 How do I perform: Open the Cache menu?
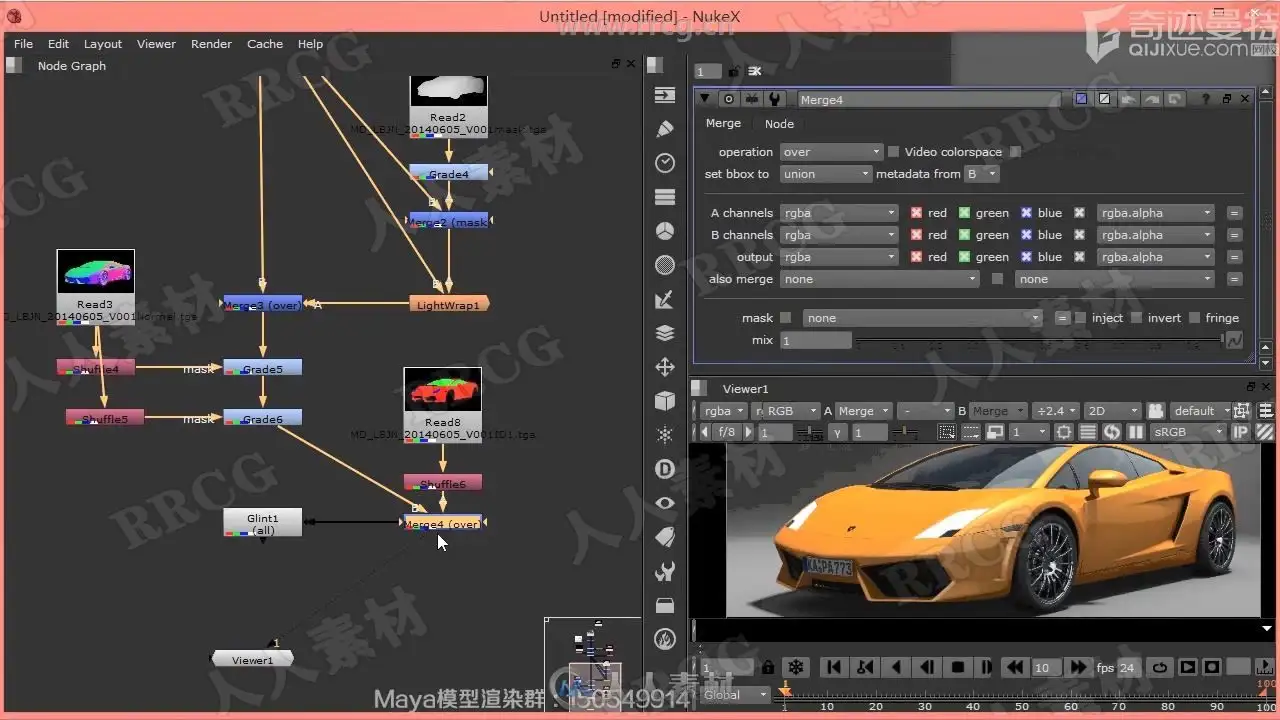pyautogui.click(x=265, y=44)
